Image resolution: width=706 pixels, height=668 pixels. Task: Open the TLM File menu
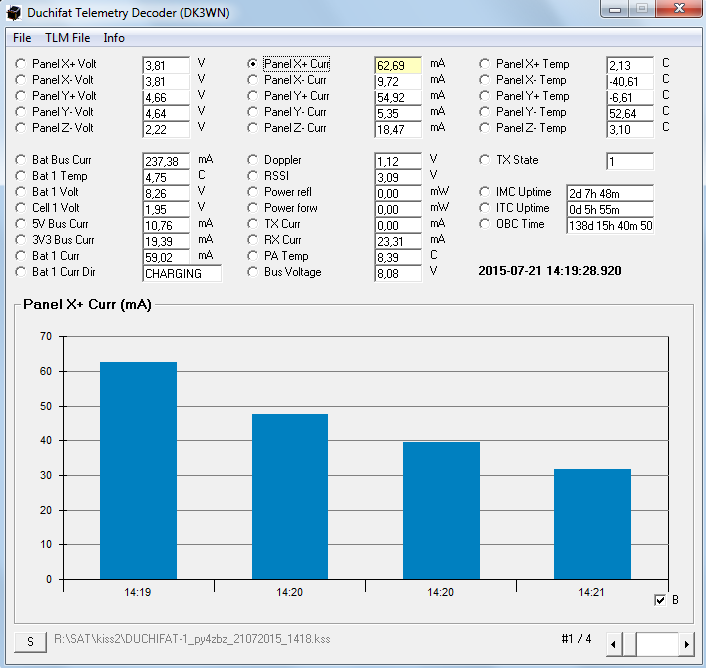click(67, 38)
